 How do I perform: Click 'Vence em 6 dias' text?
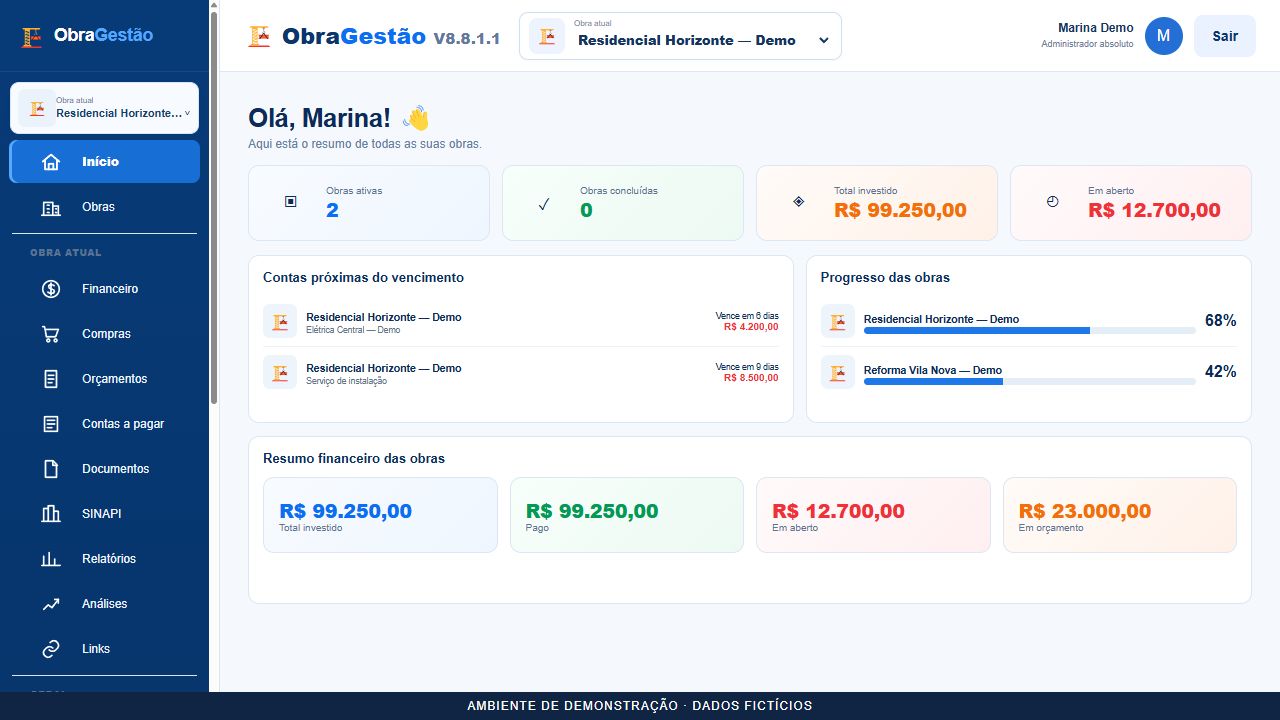point(747,316)
